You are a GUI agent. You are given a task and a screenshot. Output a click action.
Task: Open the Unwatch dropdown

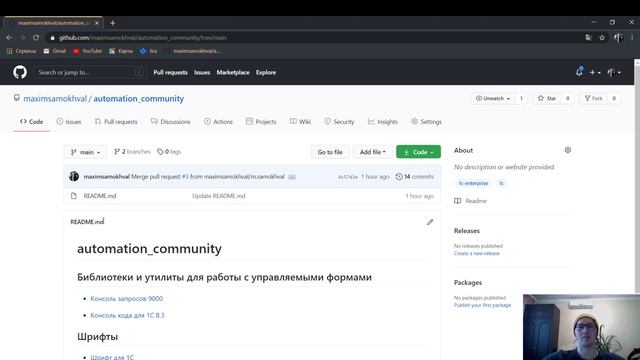pos(493,98)
